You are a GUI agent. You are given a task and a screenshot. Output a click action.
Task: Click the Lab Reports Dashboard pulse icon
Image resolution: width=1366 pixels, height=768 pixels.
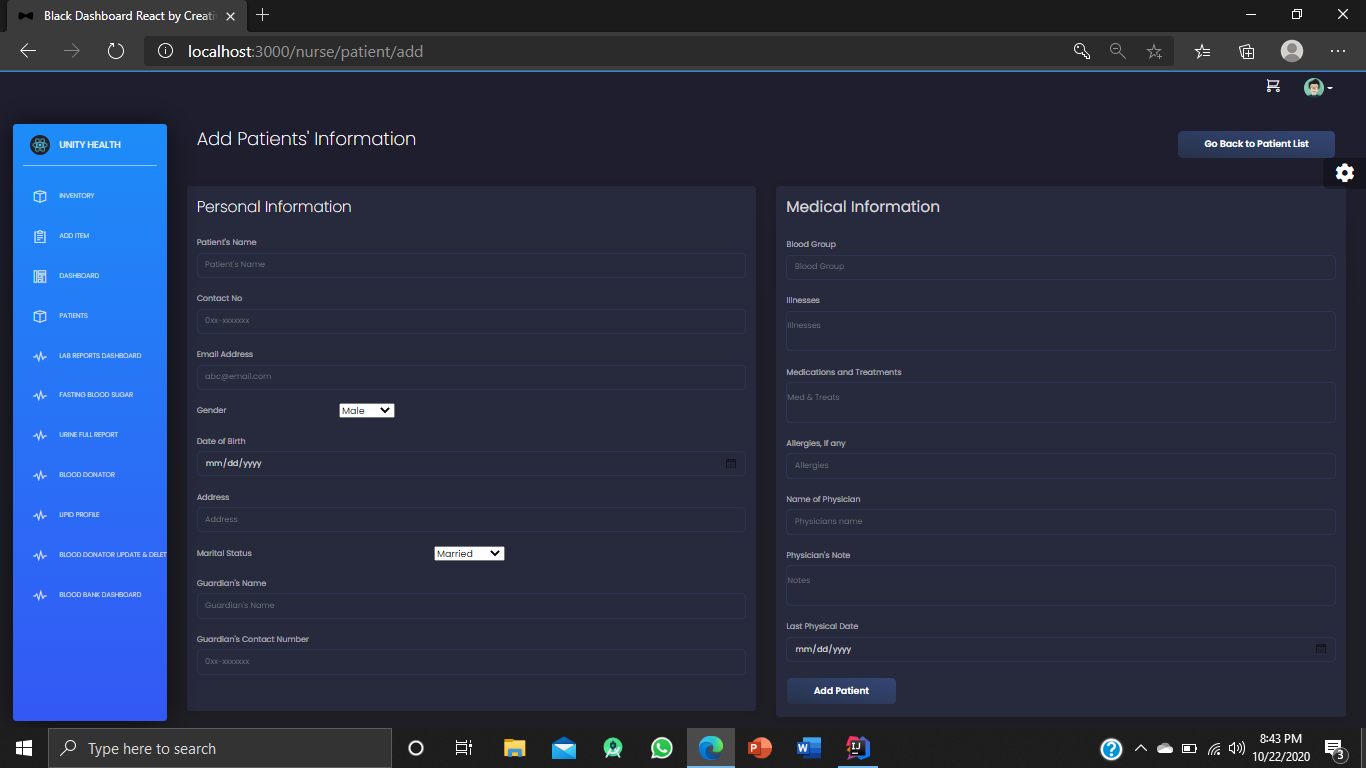(40, 356)
